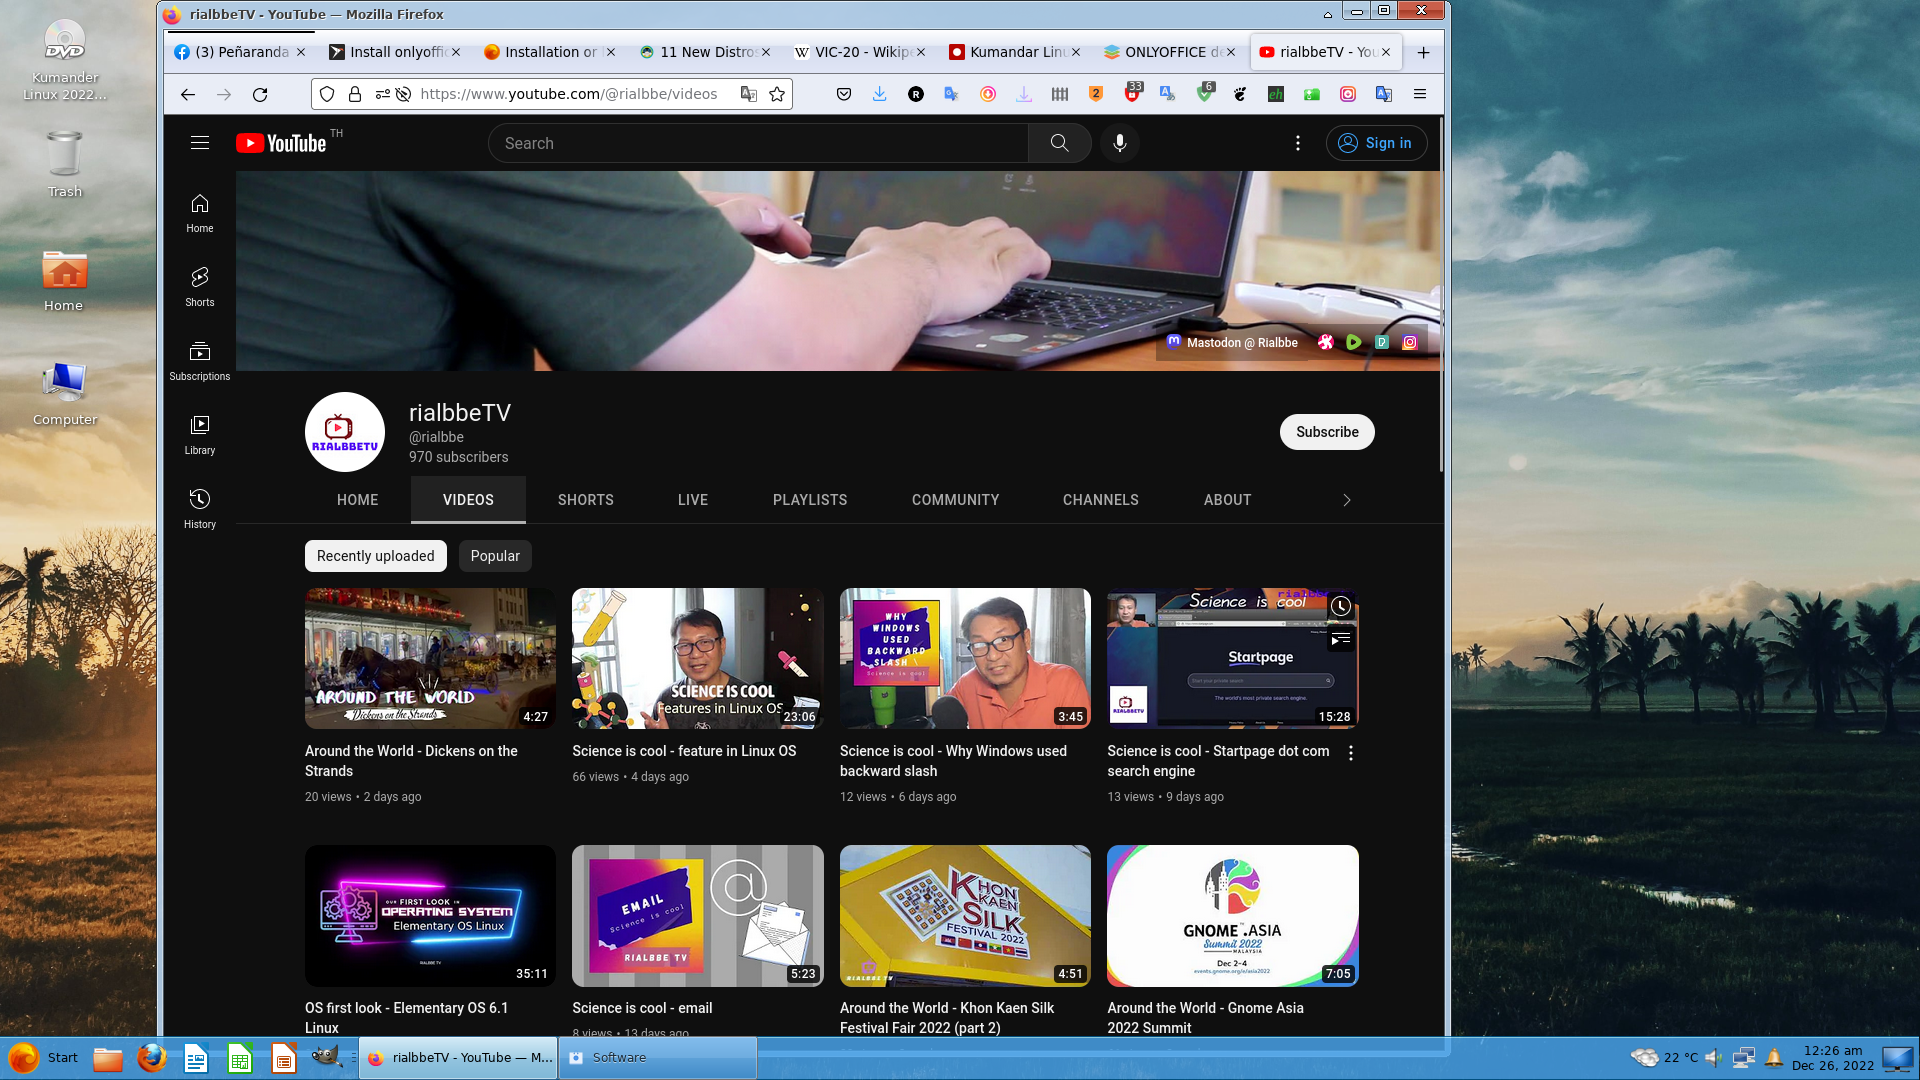Open the Firefox application menu
The image size is (1920, 1080).
tap(1420, 94)
